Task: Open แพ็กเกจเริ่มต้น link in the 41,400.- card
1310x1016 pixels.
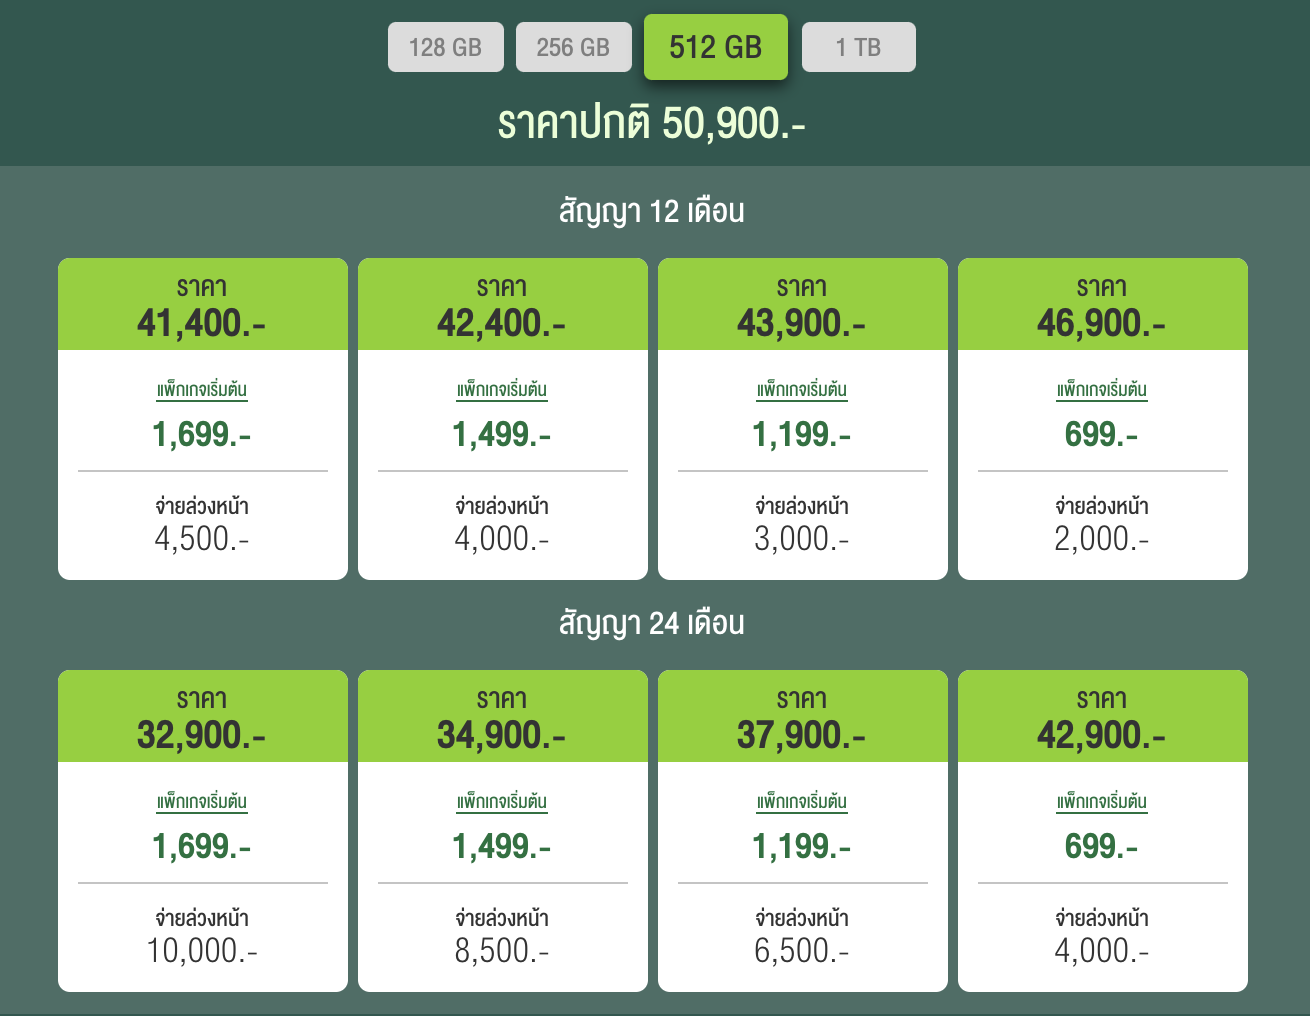Action: tap(202, 390)
